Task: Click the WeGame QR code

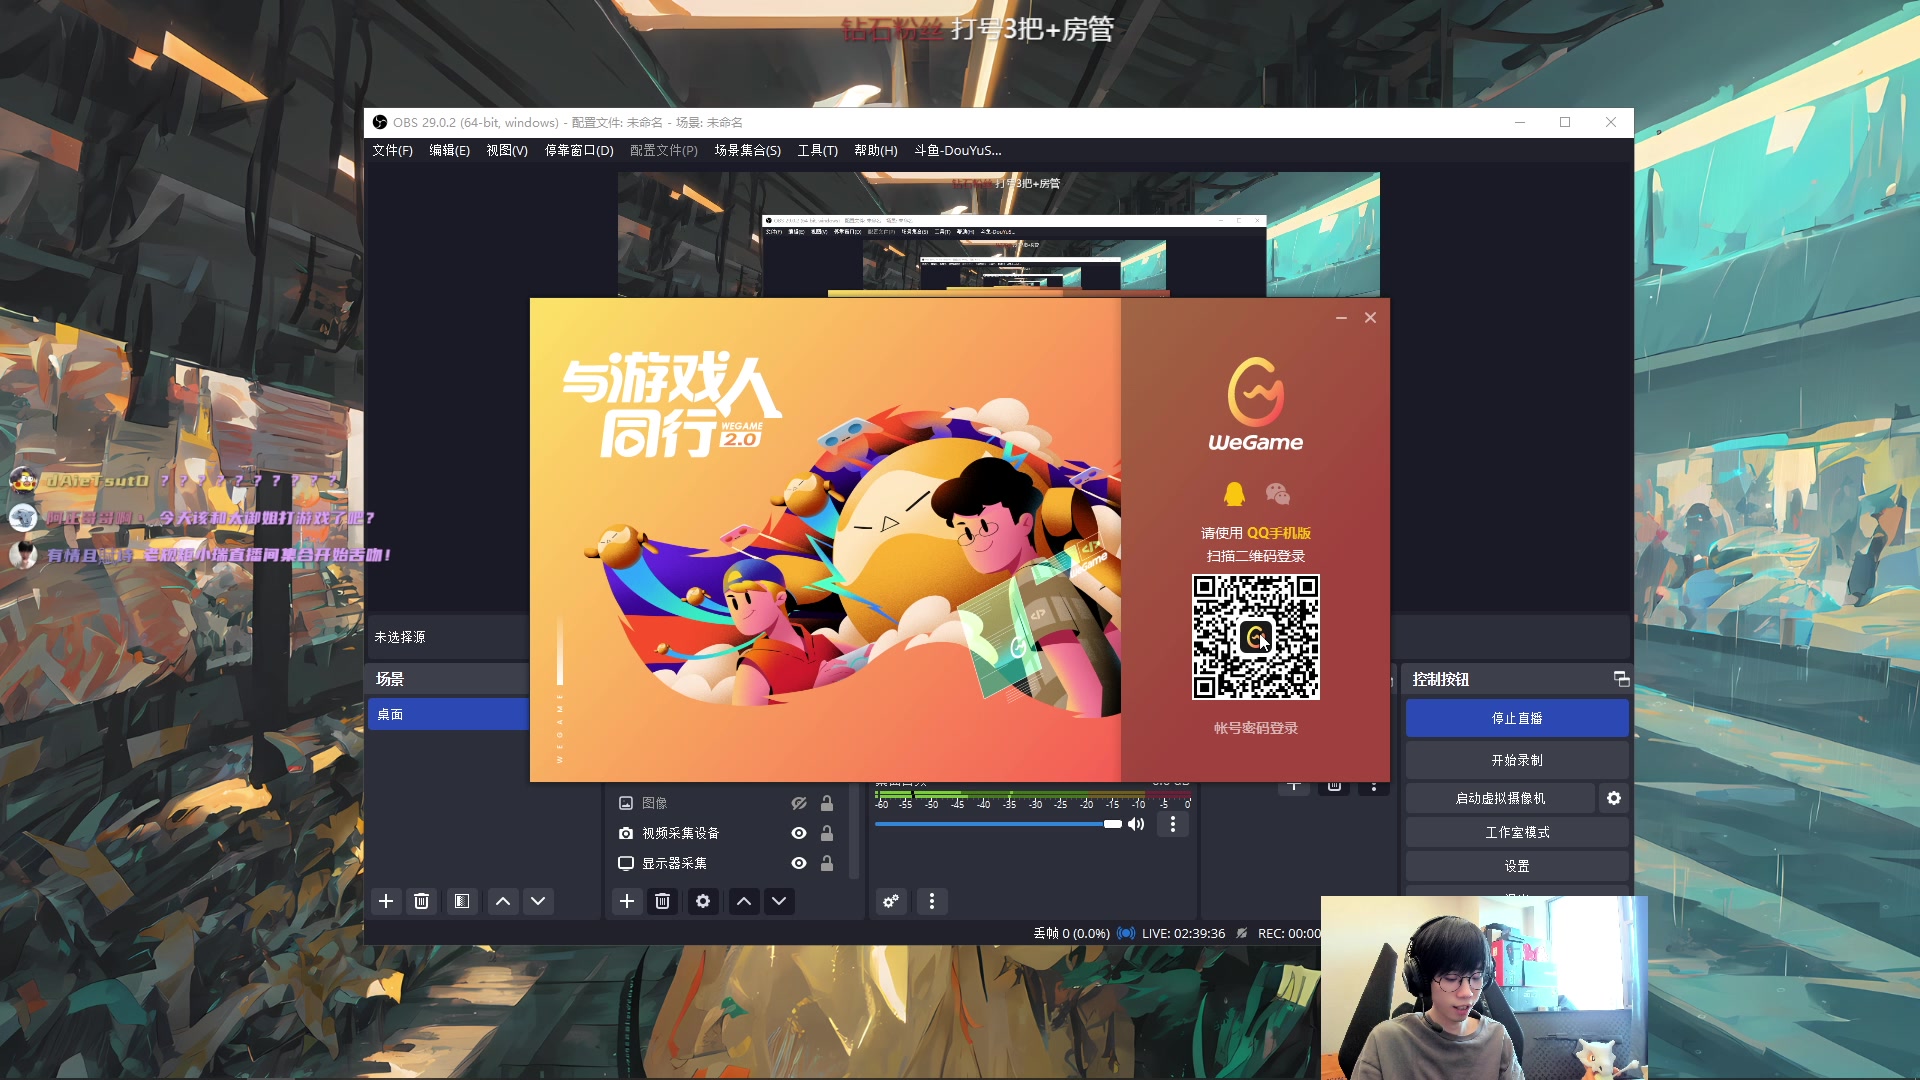Action: [1256, 637]
